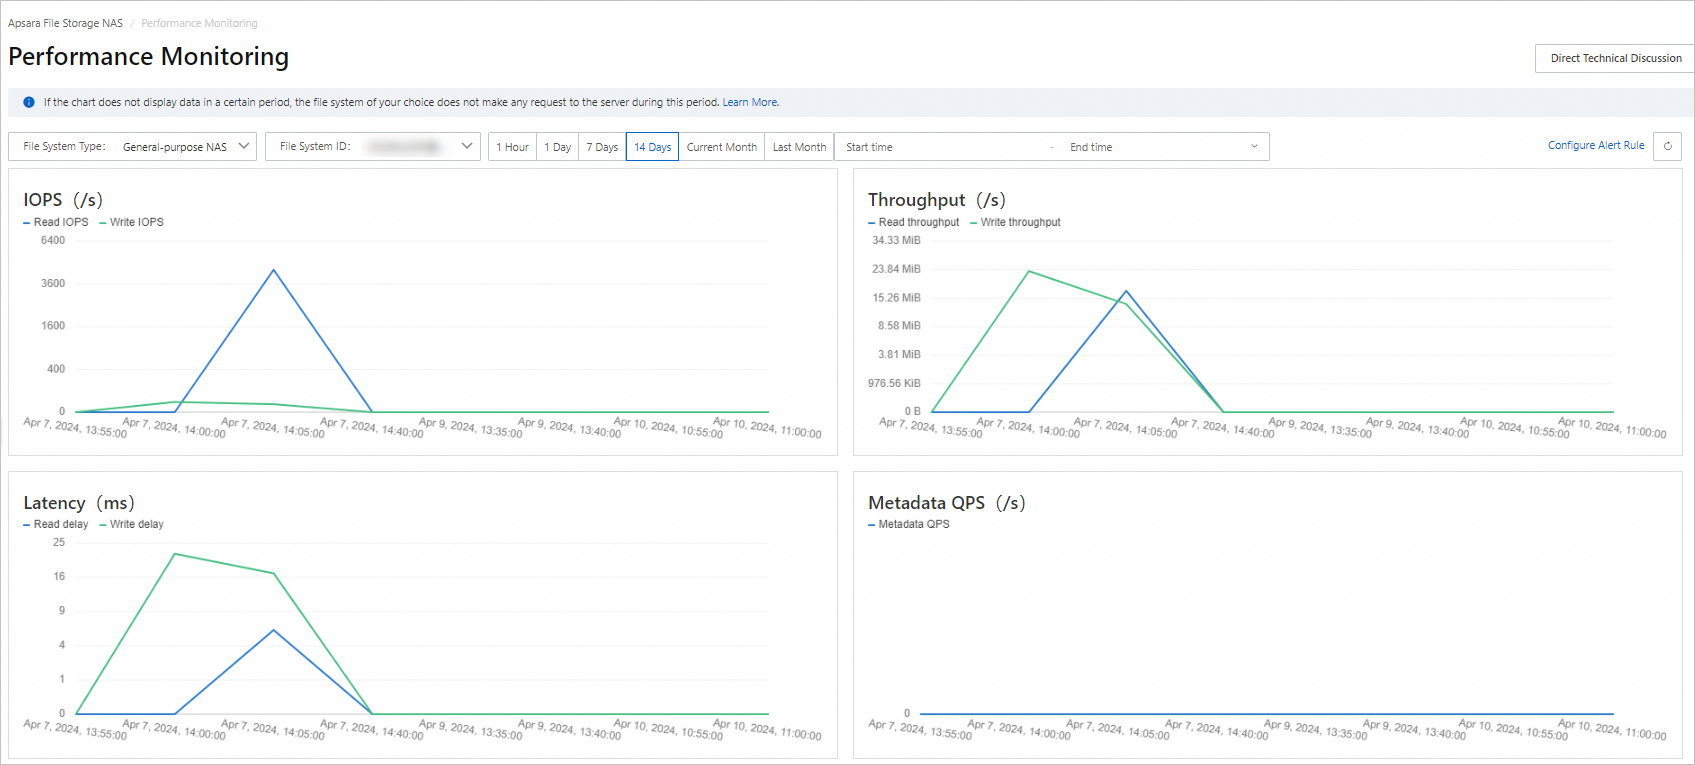The width and height of the screenshot is (1695, 765).
Task: Click the Performance Monitoring page heading
Action: pyautogui.click(x=149, y=57)
